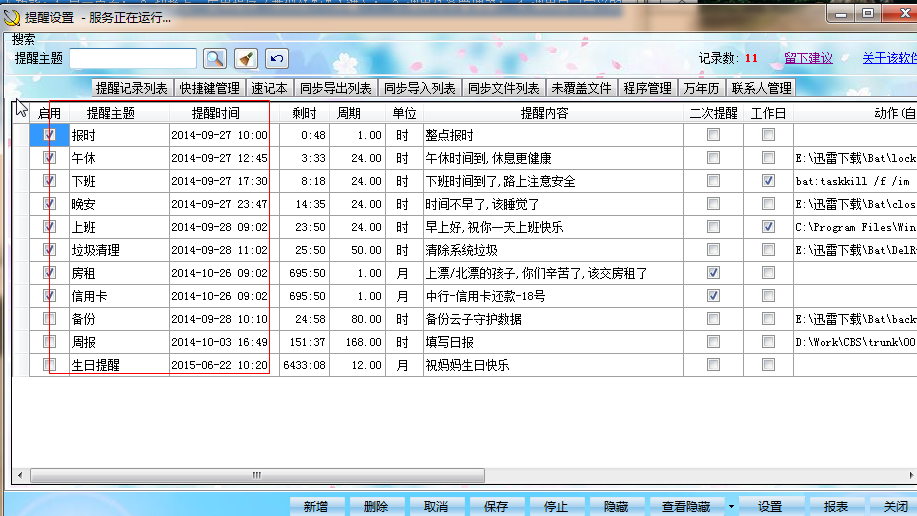Click the 提醒内容 column header
The height and width of the screenshot is (516, 917).
point(553,113)
